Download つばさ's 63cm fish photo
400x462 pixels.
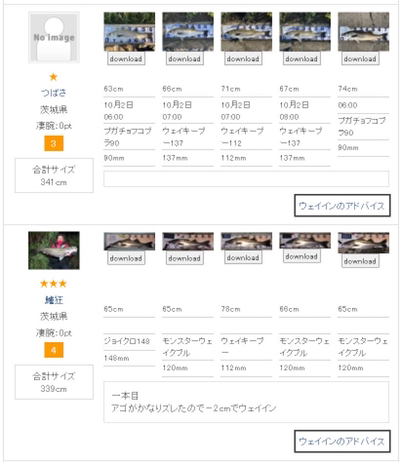(x=126, y=59)
